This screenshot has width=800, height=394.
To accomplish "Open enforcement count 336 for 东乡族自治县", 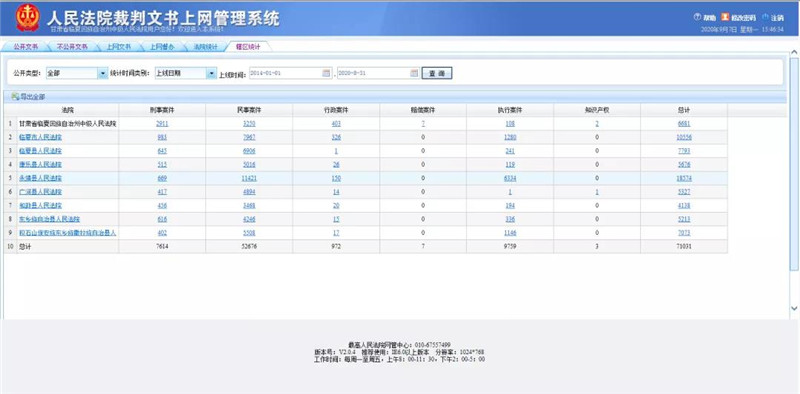I will [x=510, y=219].
